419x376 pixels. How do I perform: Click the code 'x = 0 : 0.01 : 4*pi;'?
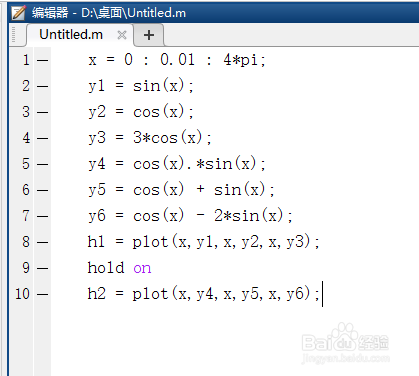177,60
